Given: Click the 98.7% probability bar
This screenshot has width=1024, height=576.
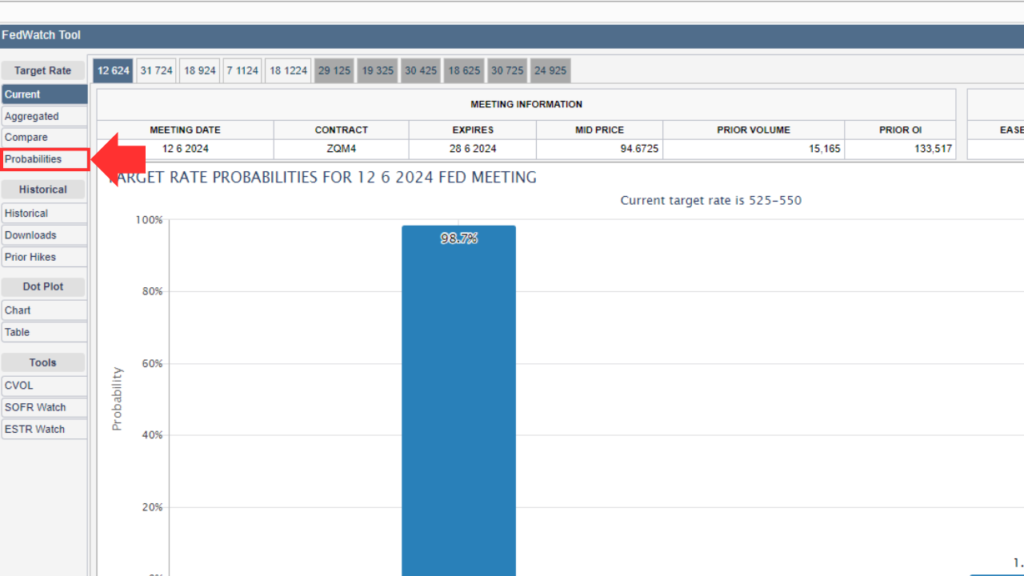Looking at the screenshot, I should (459, 400).
